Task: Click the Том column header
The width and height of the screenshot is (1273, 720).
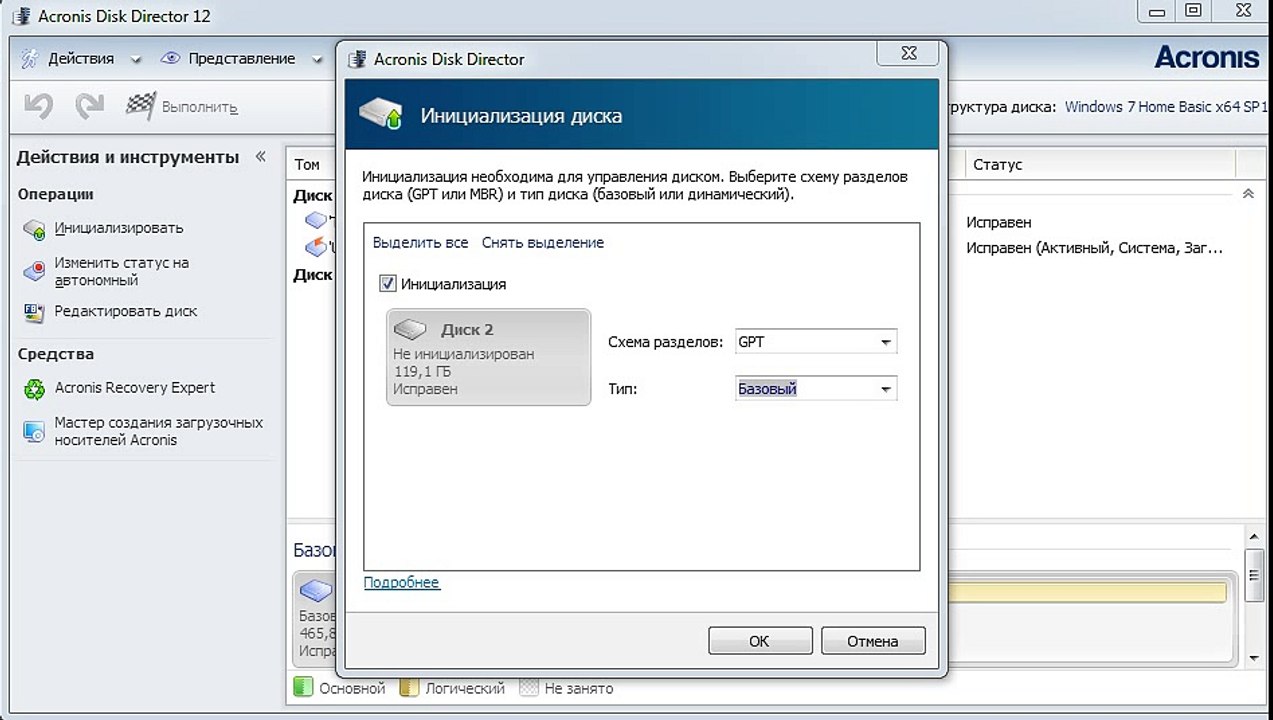Action: 308,164
